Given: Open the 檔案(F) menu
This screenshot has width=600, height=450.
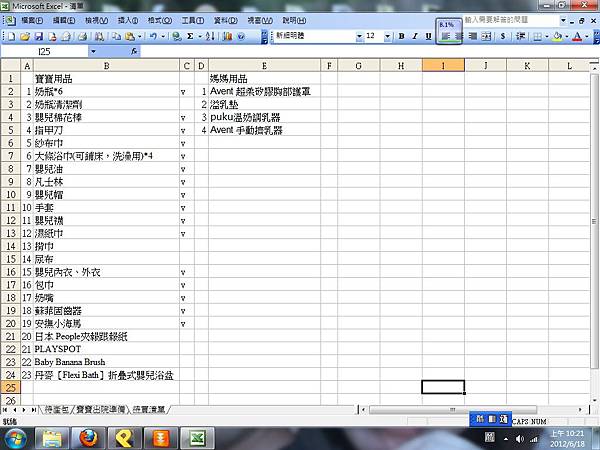Looking at the screenshot, I should [32, 20].
